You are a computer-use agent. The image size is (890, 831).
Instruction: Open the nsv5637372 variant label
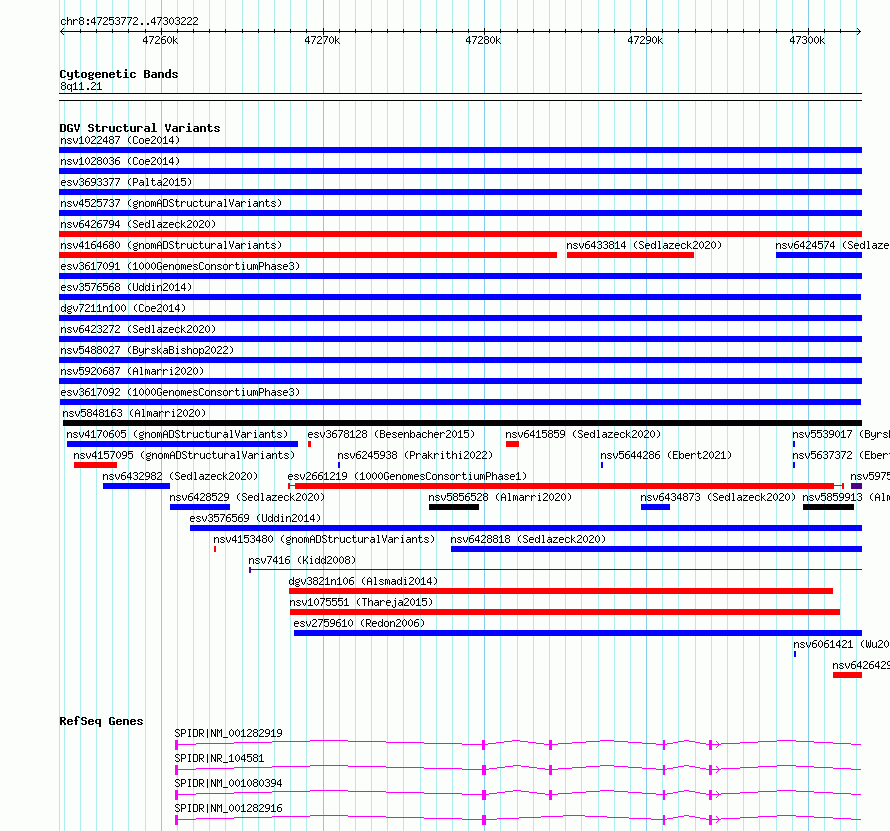pyautogui.click(x=841, y=455)
